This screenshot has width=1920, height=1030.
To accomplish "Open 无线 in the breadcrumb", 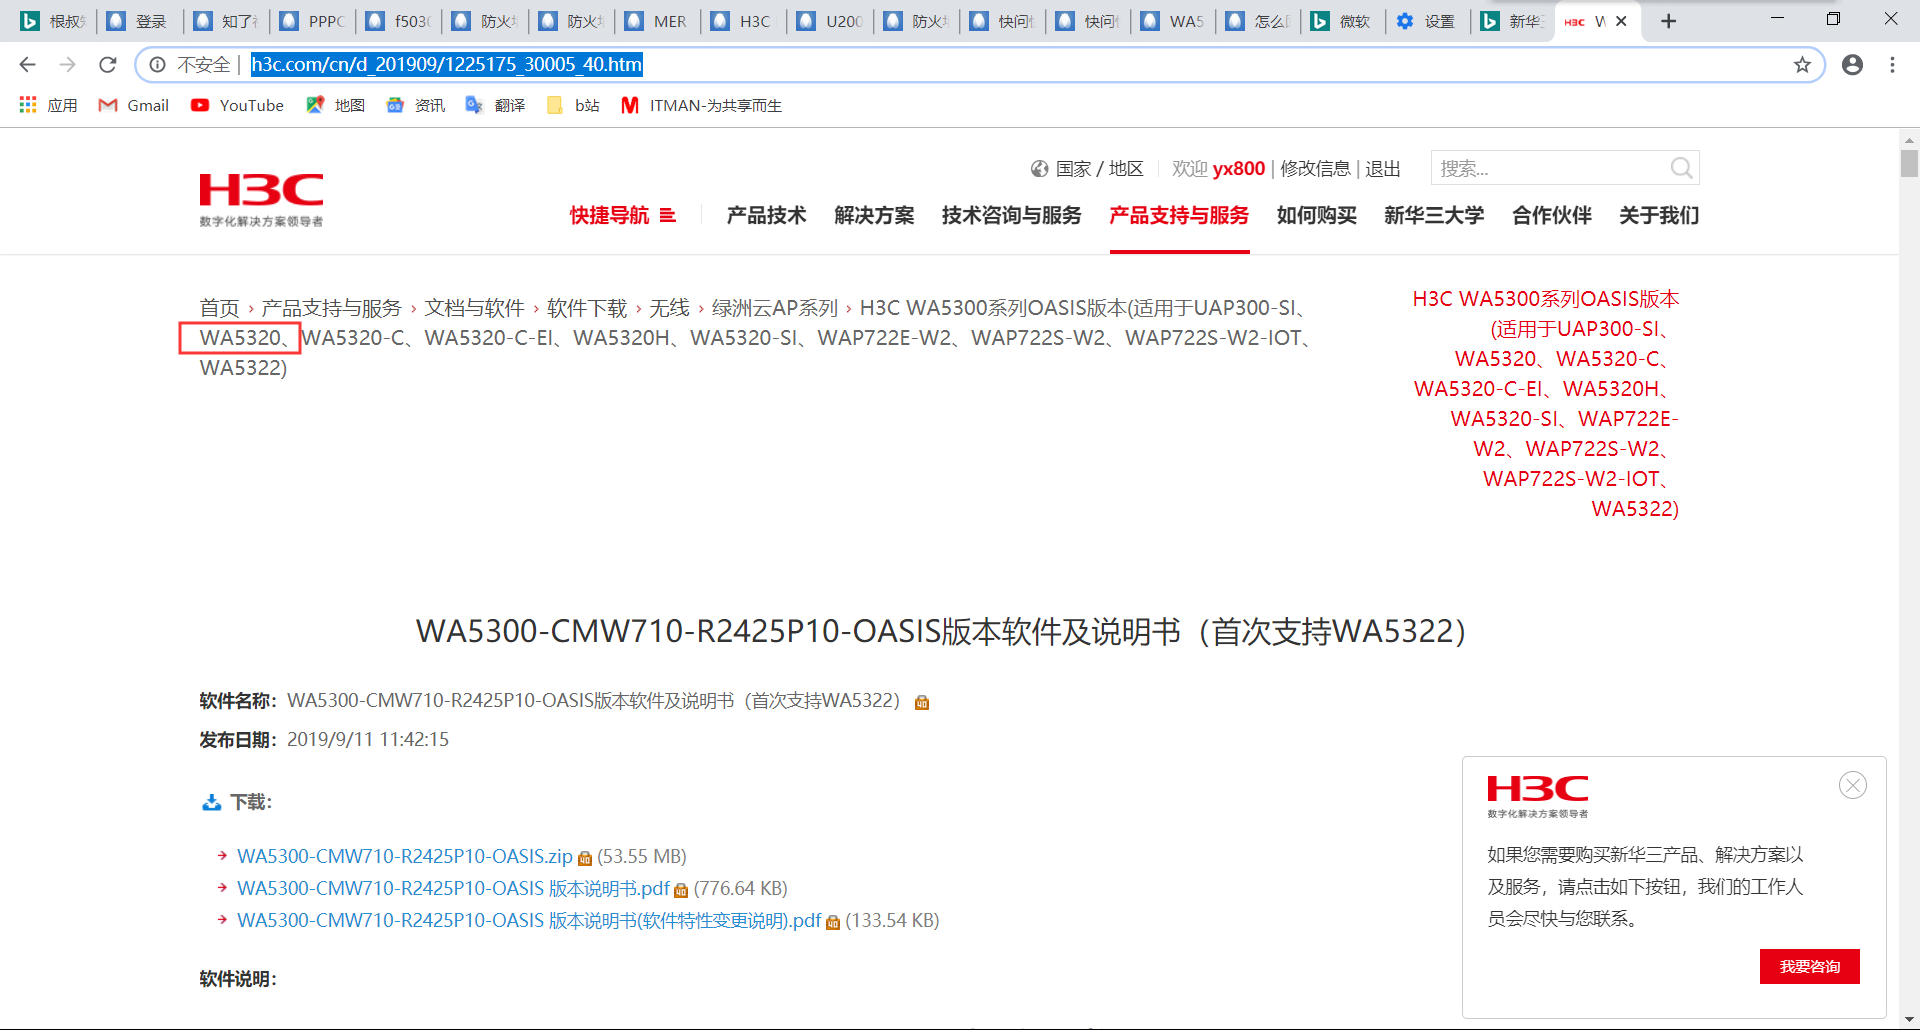I will [669, 308].
